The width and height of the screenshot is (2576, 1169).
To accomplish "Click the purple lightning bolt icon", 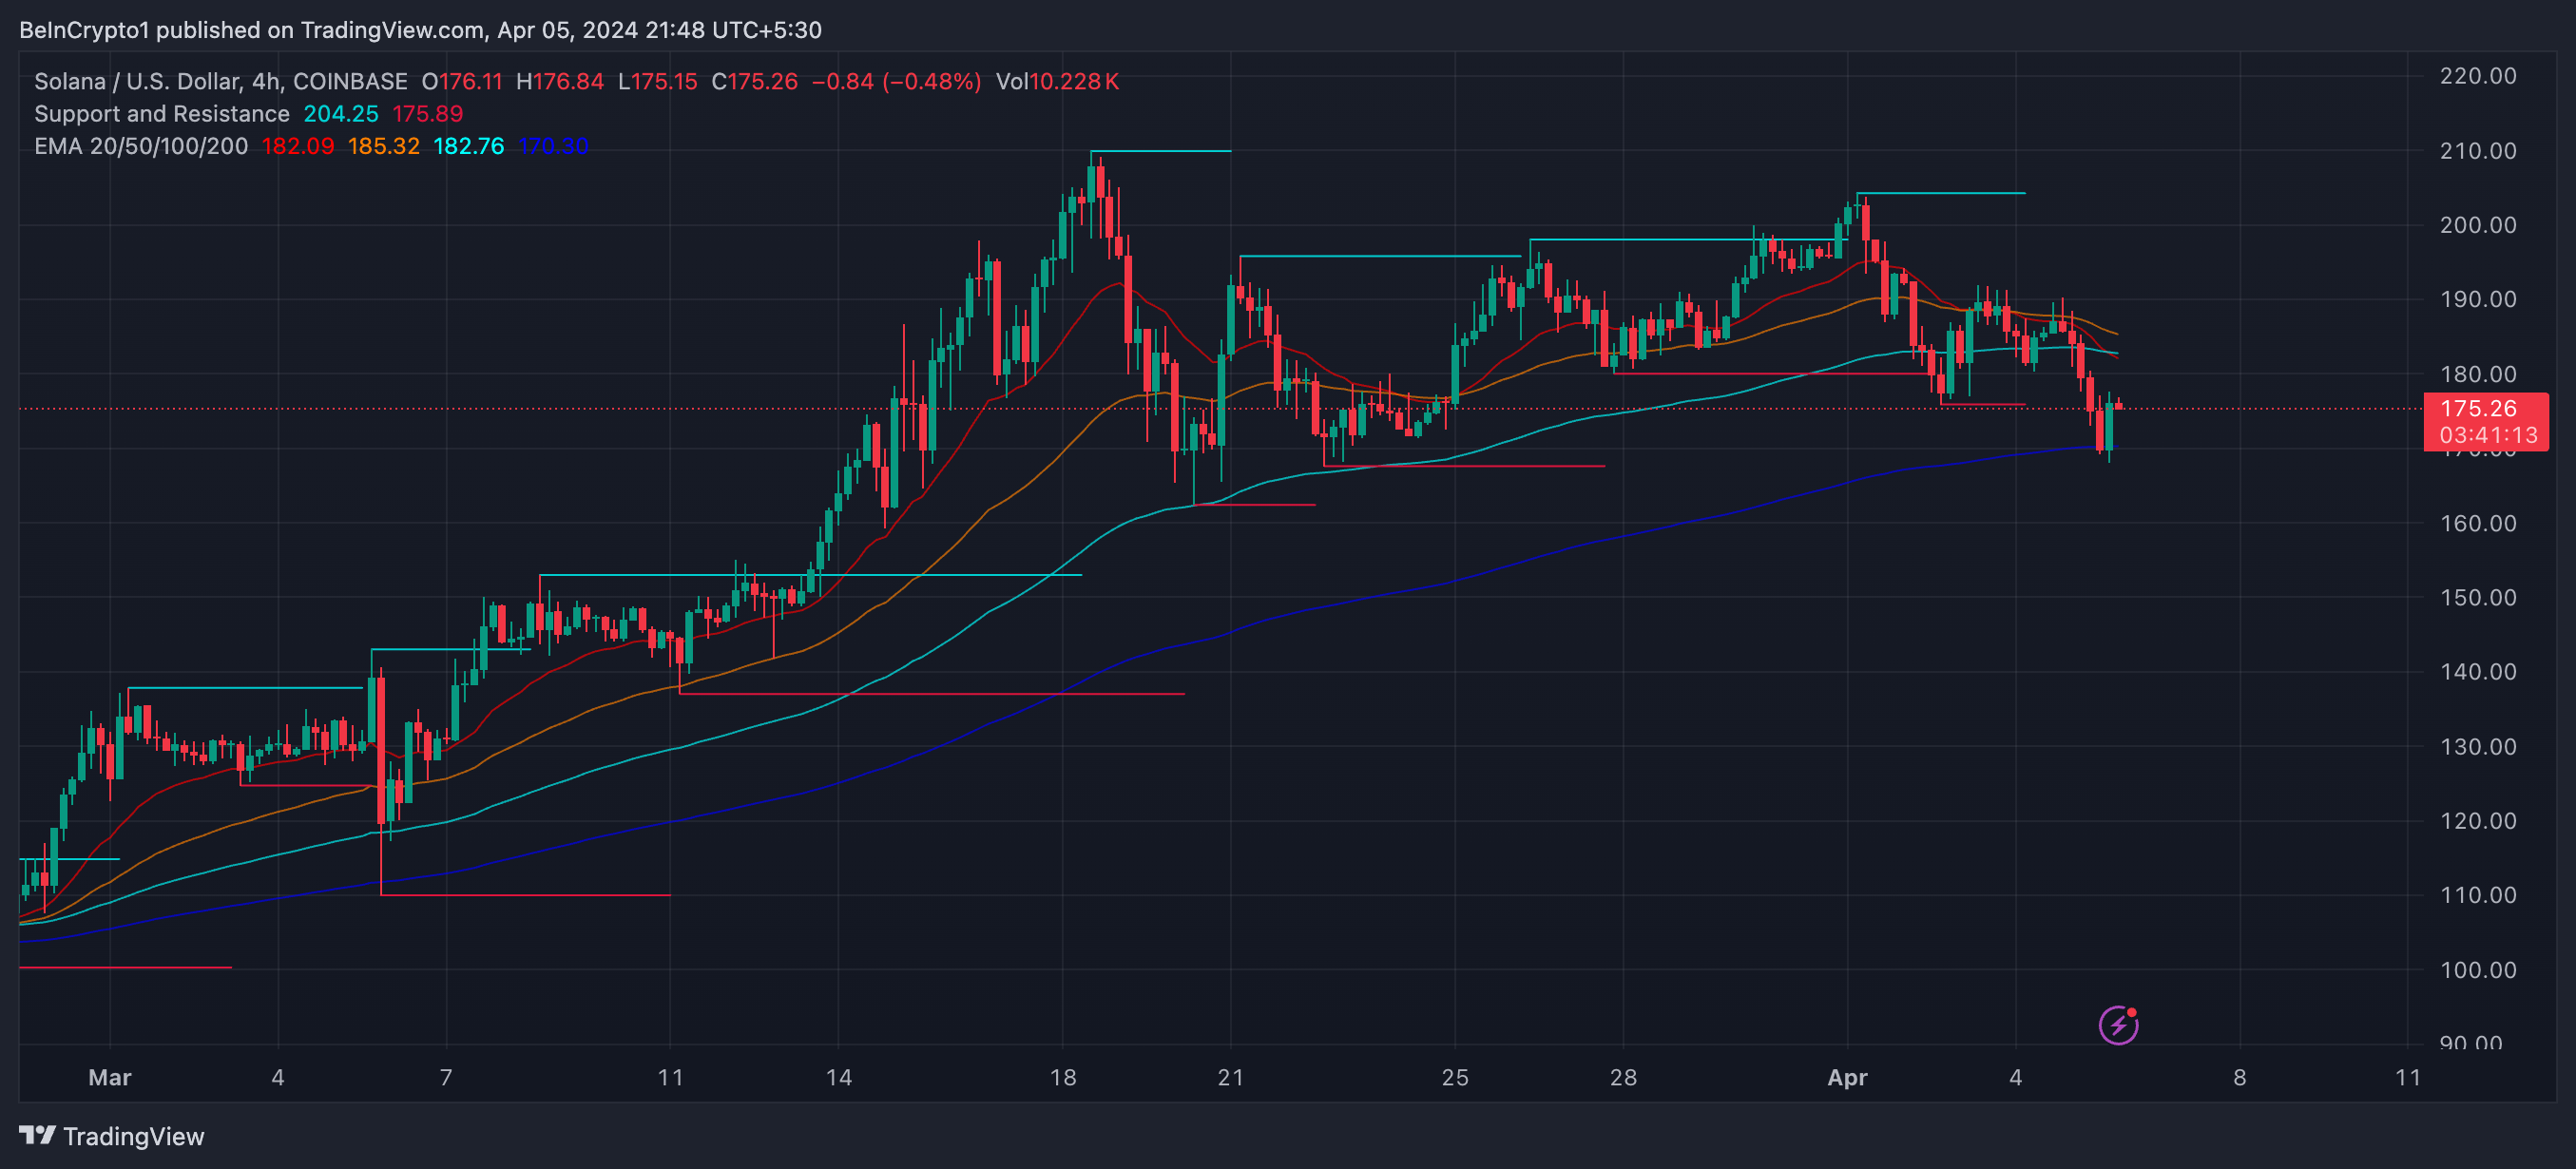I will pyautogui.click(x=2117, y=1025).
